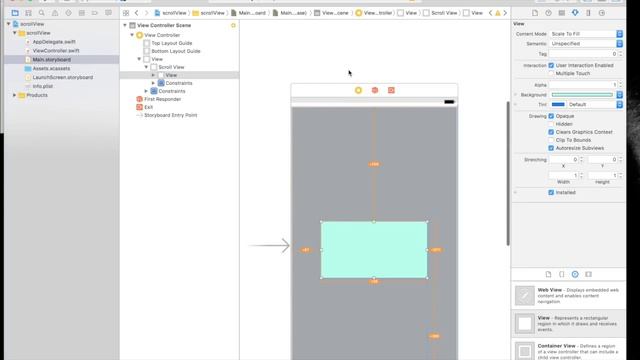This screenshot has width=640, height=360.
Task: Click the Tag input field
Action: (x=583, y=54)
